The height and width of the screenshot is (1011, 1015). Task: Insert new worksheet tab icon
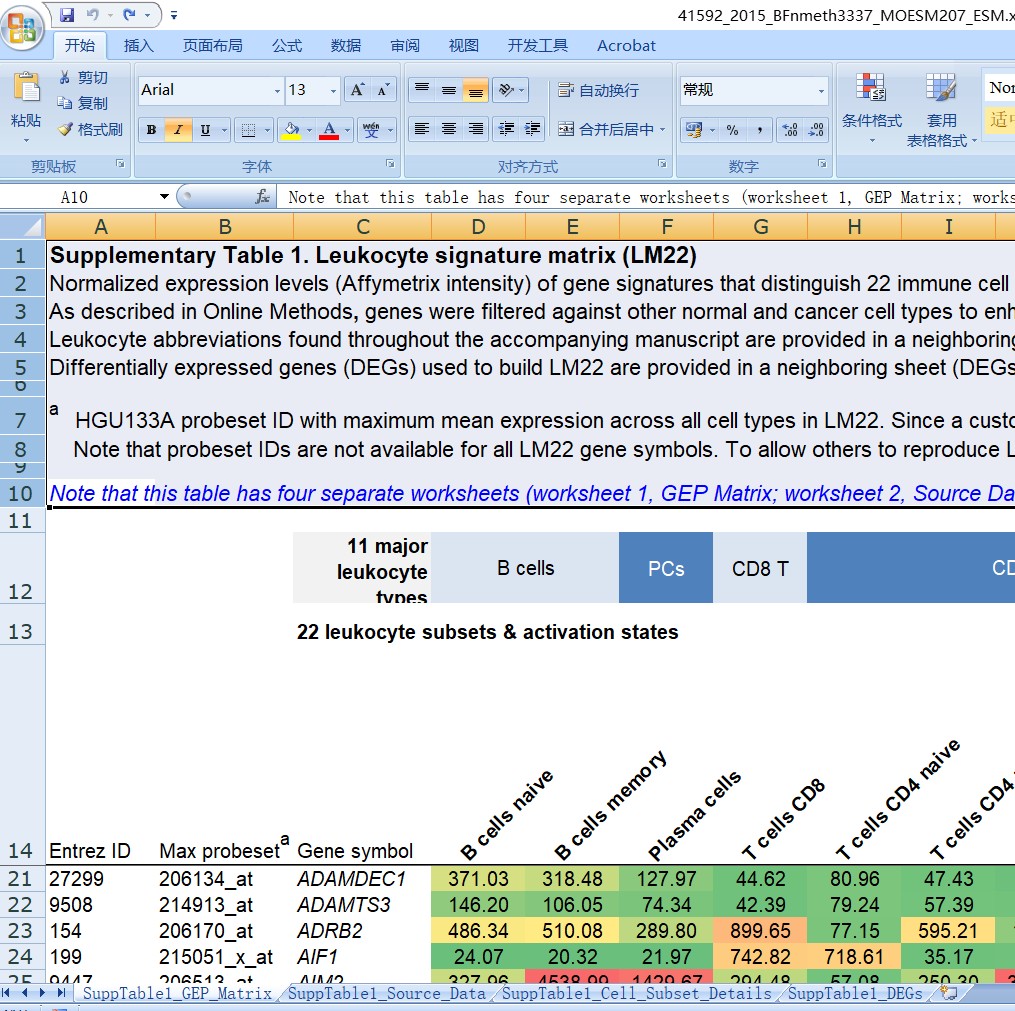coord(948,993)
